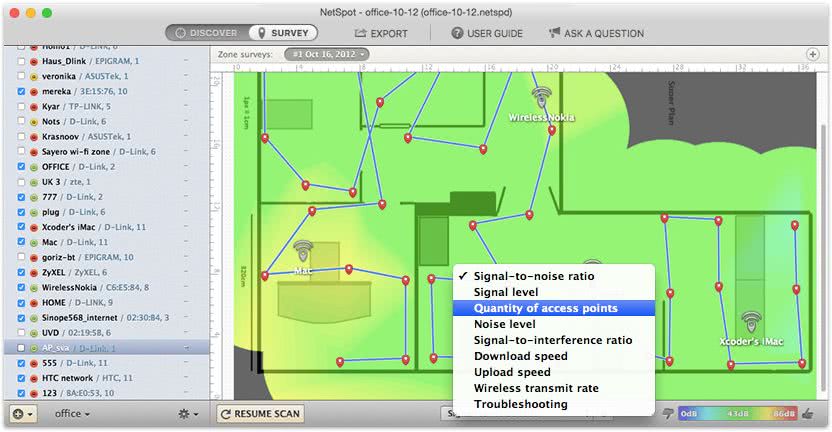This screenshot has height=432, width=832.
Task: Switch to Survey mode
Action: [283, 33]
